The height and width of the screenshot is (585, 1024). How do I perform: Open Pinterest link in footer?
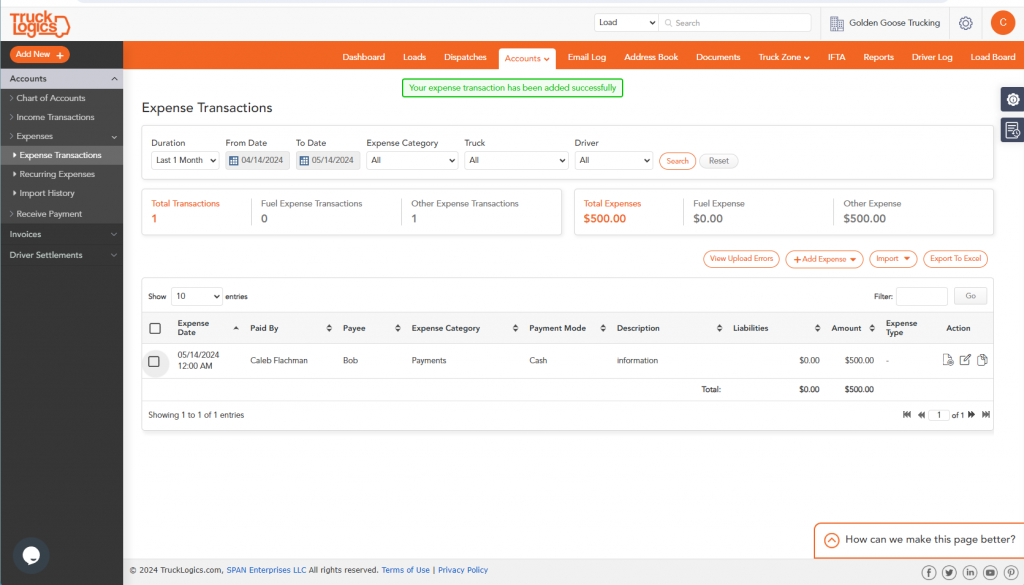(x=1011, y=573)
